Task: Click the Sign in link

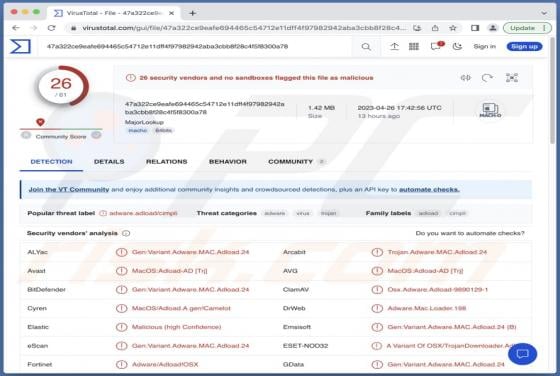Action: pyautogui.click(x=484, y=46)
